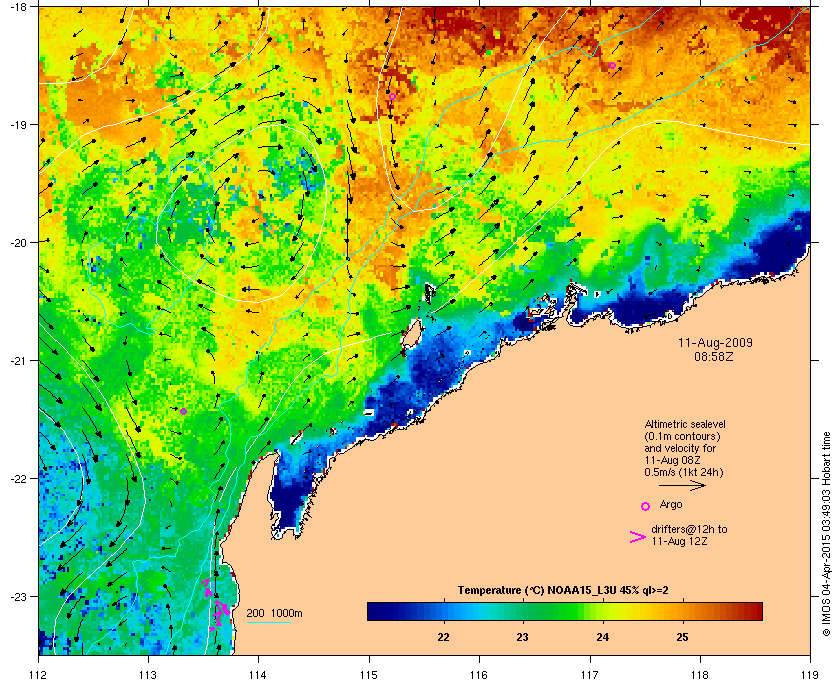Click longitude axis label 118
This screenshot has height=680, width=840.
700,674
